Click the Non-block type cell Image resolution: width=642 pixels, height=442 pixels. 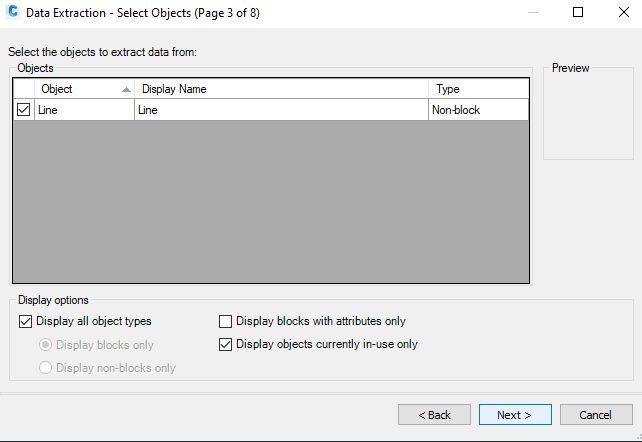point(478,110)
